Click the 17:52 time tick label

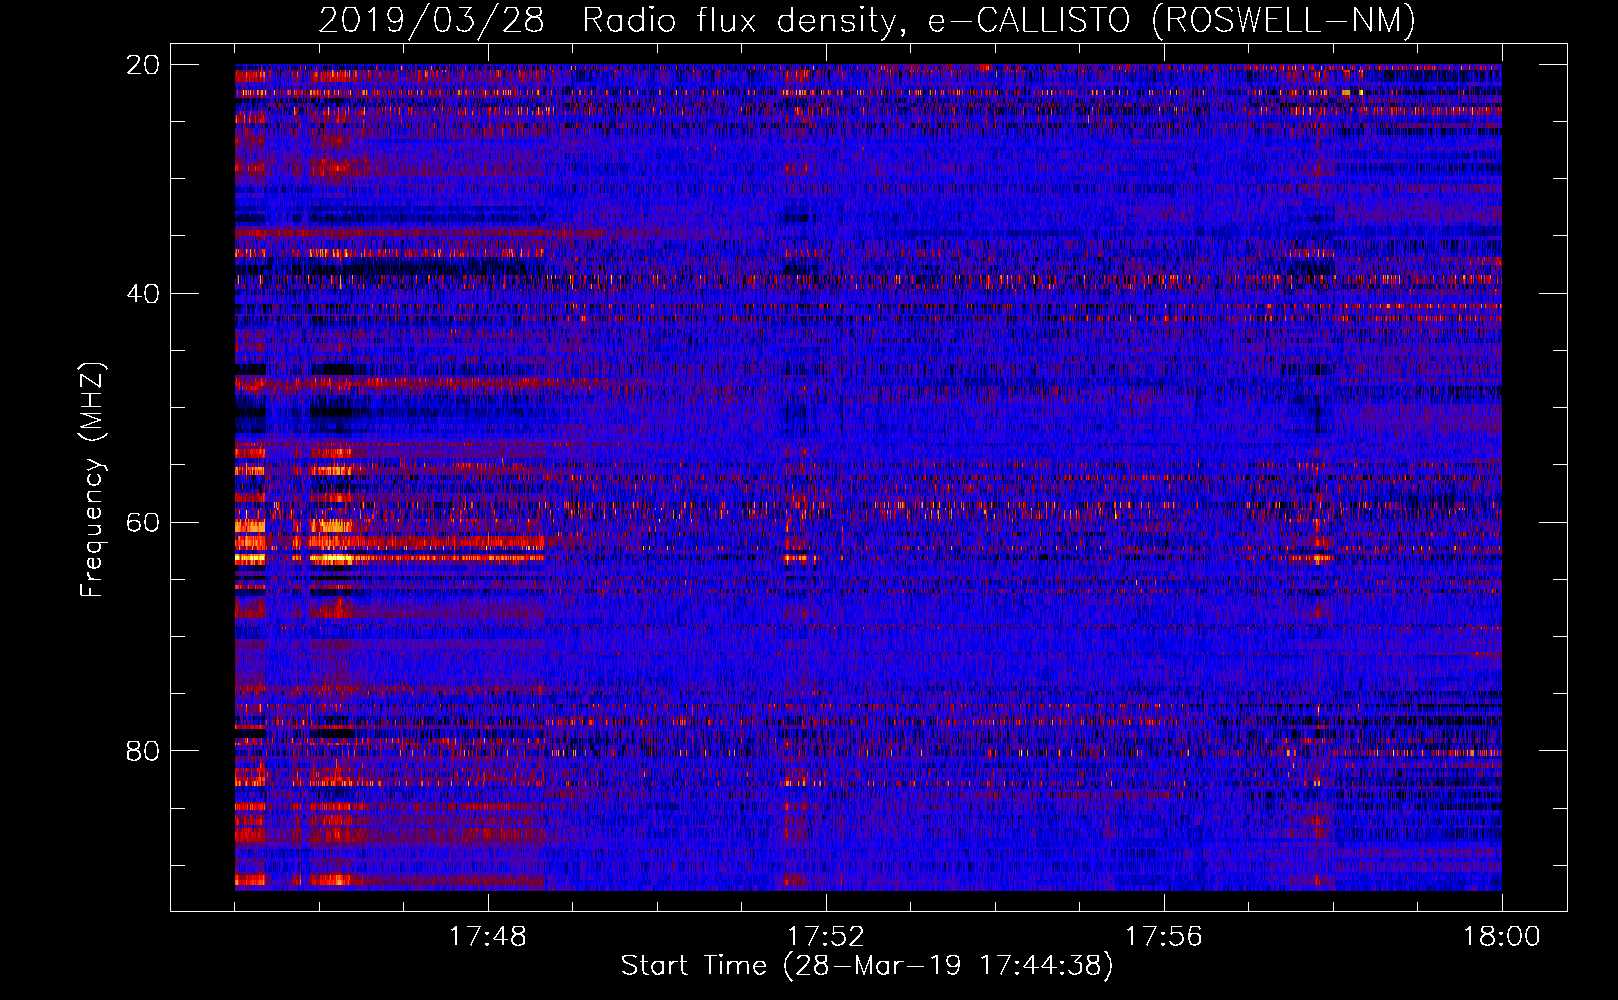coord(825,937)
